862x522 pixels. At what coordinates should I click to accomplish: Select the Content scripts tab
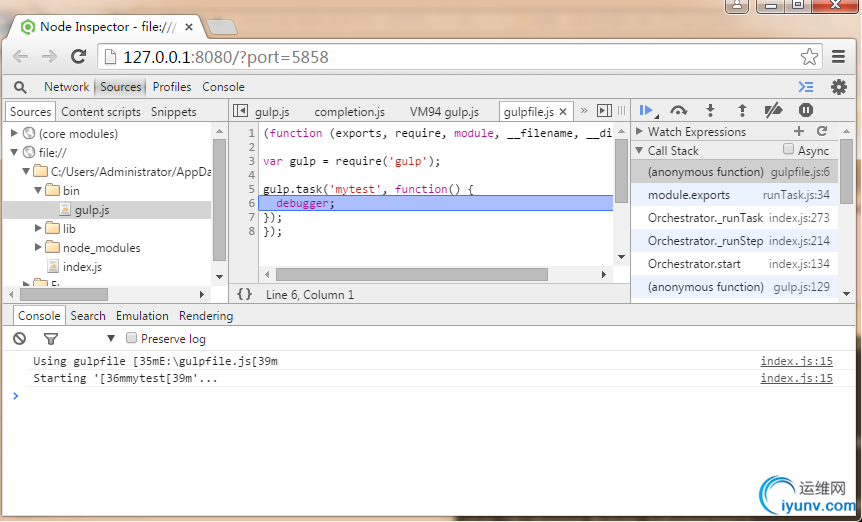pyautogui.click(x=101, y=112)
